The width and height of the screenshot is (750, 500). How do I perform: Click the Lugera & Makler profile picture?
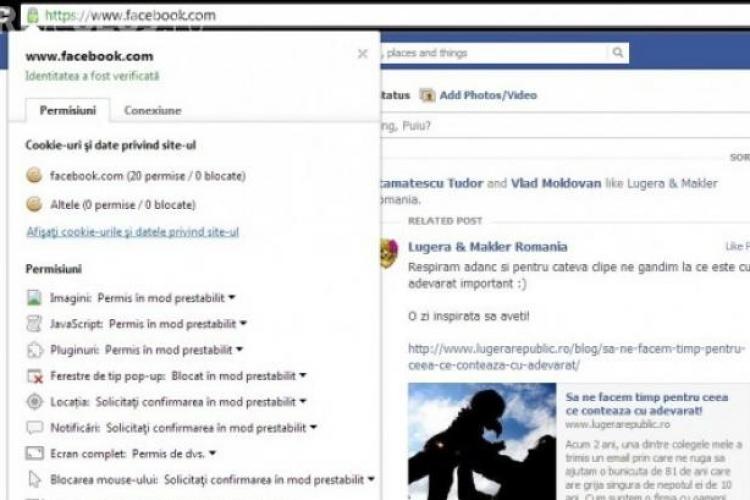[385, 254]
